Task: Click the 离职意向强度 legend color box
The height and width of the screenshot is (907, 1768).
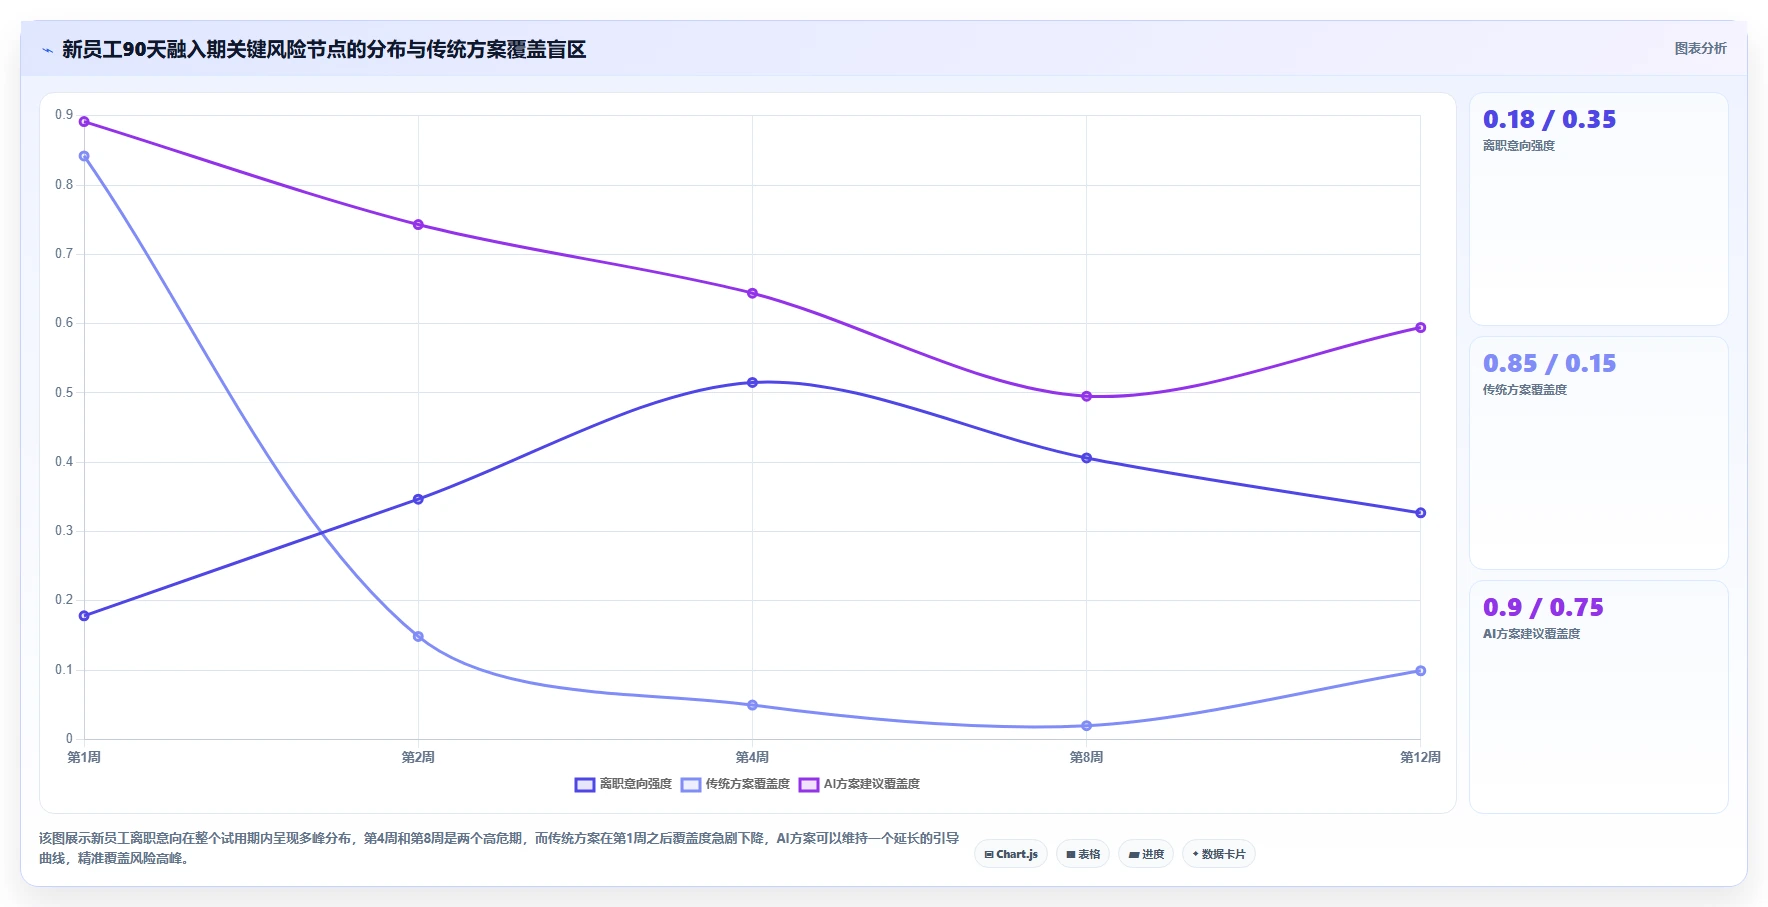Action: tap(585, 785)
